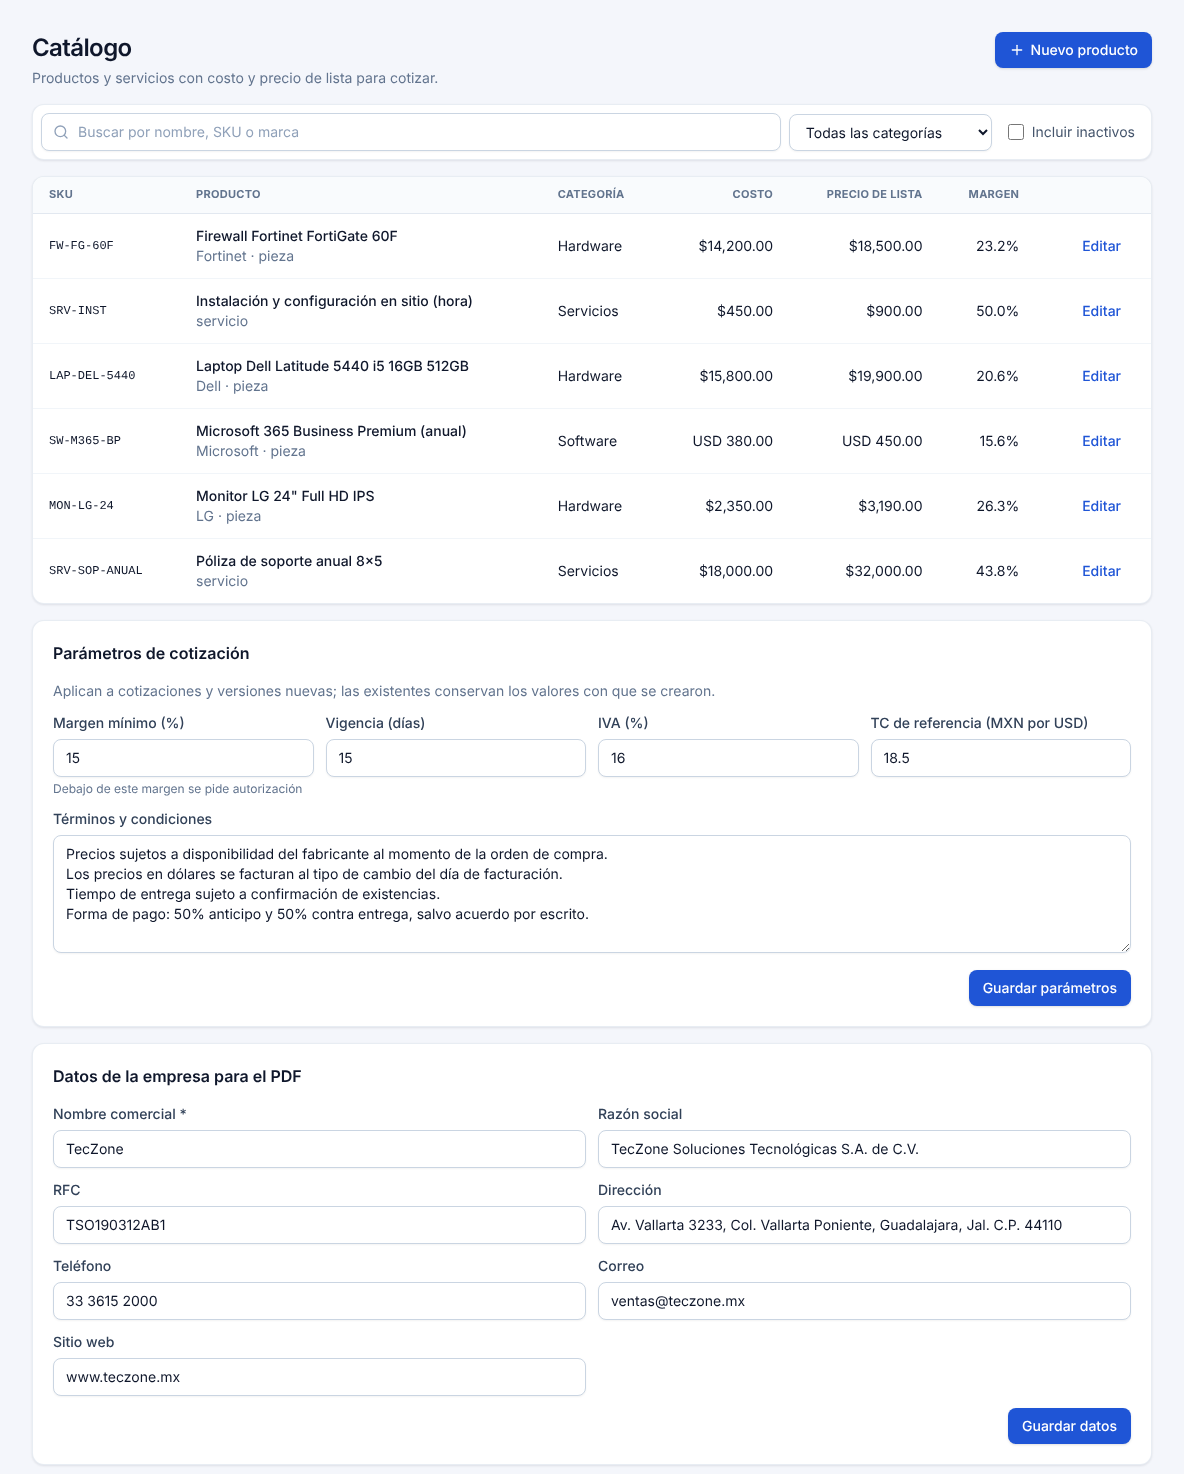Click the 50.0% margin value

coord(997,311)
